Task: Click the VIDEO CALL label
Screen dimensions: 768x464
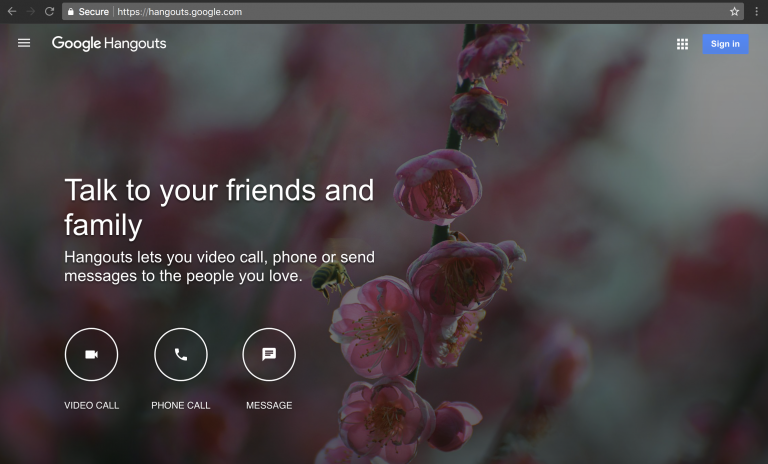Action: click(x=92, y=405)
